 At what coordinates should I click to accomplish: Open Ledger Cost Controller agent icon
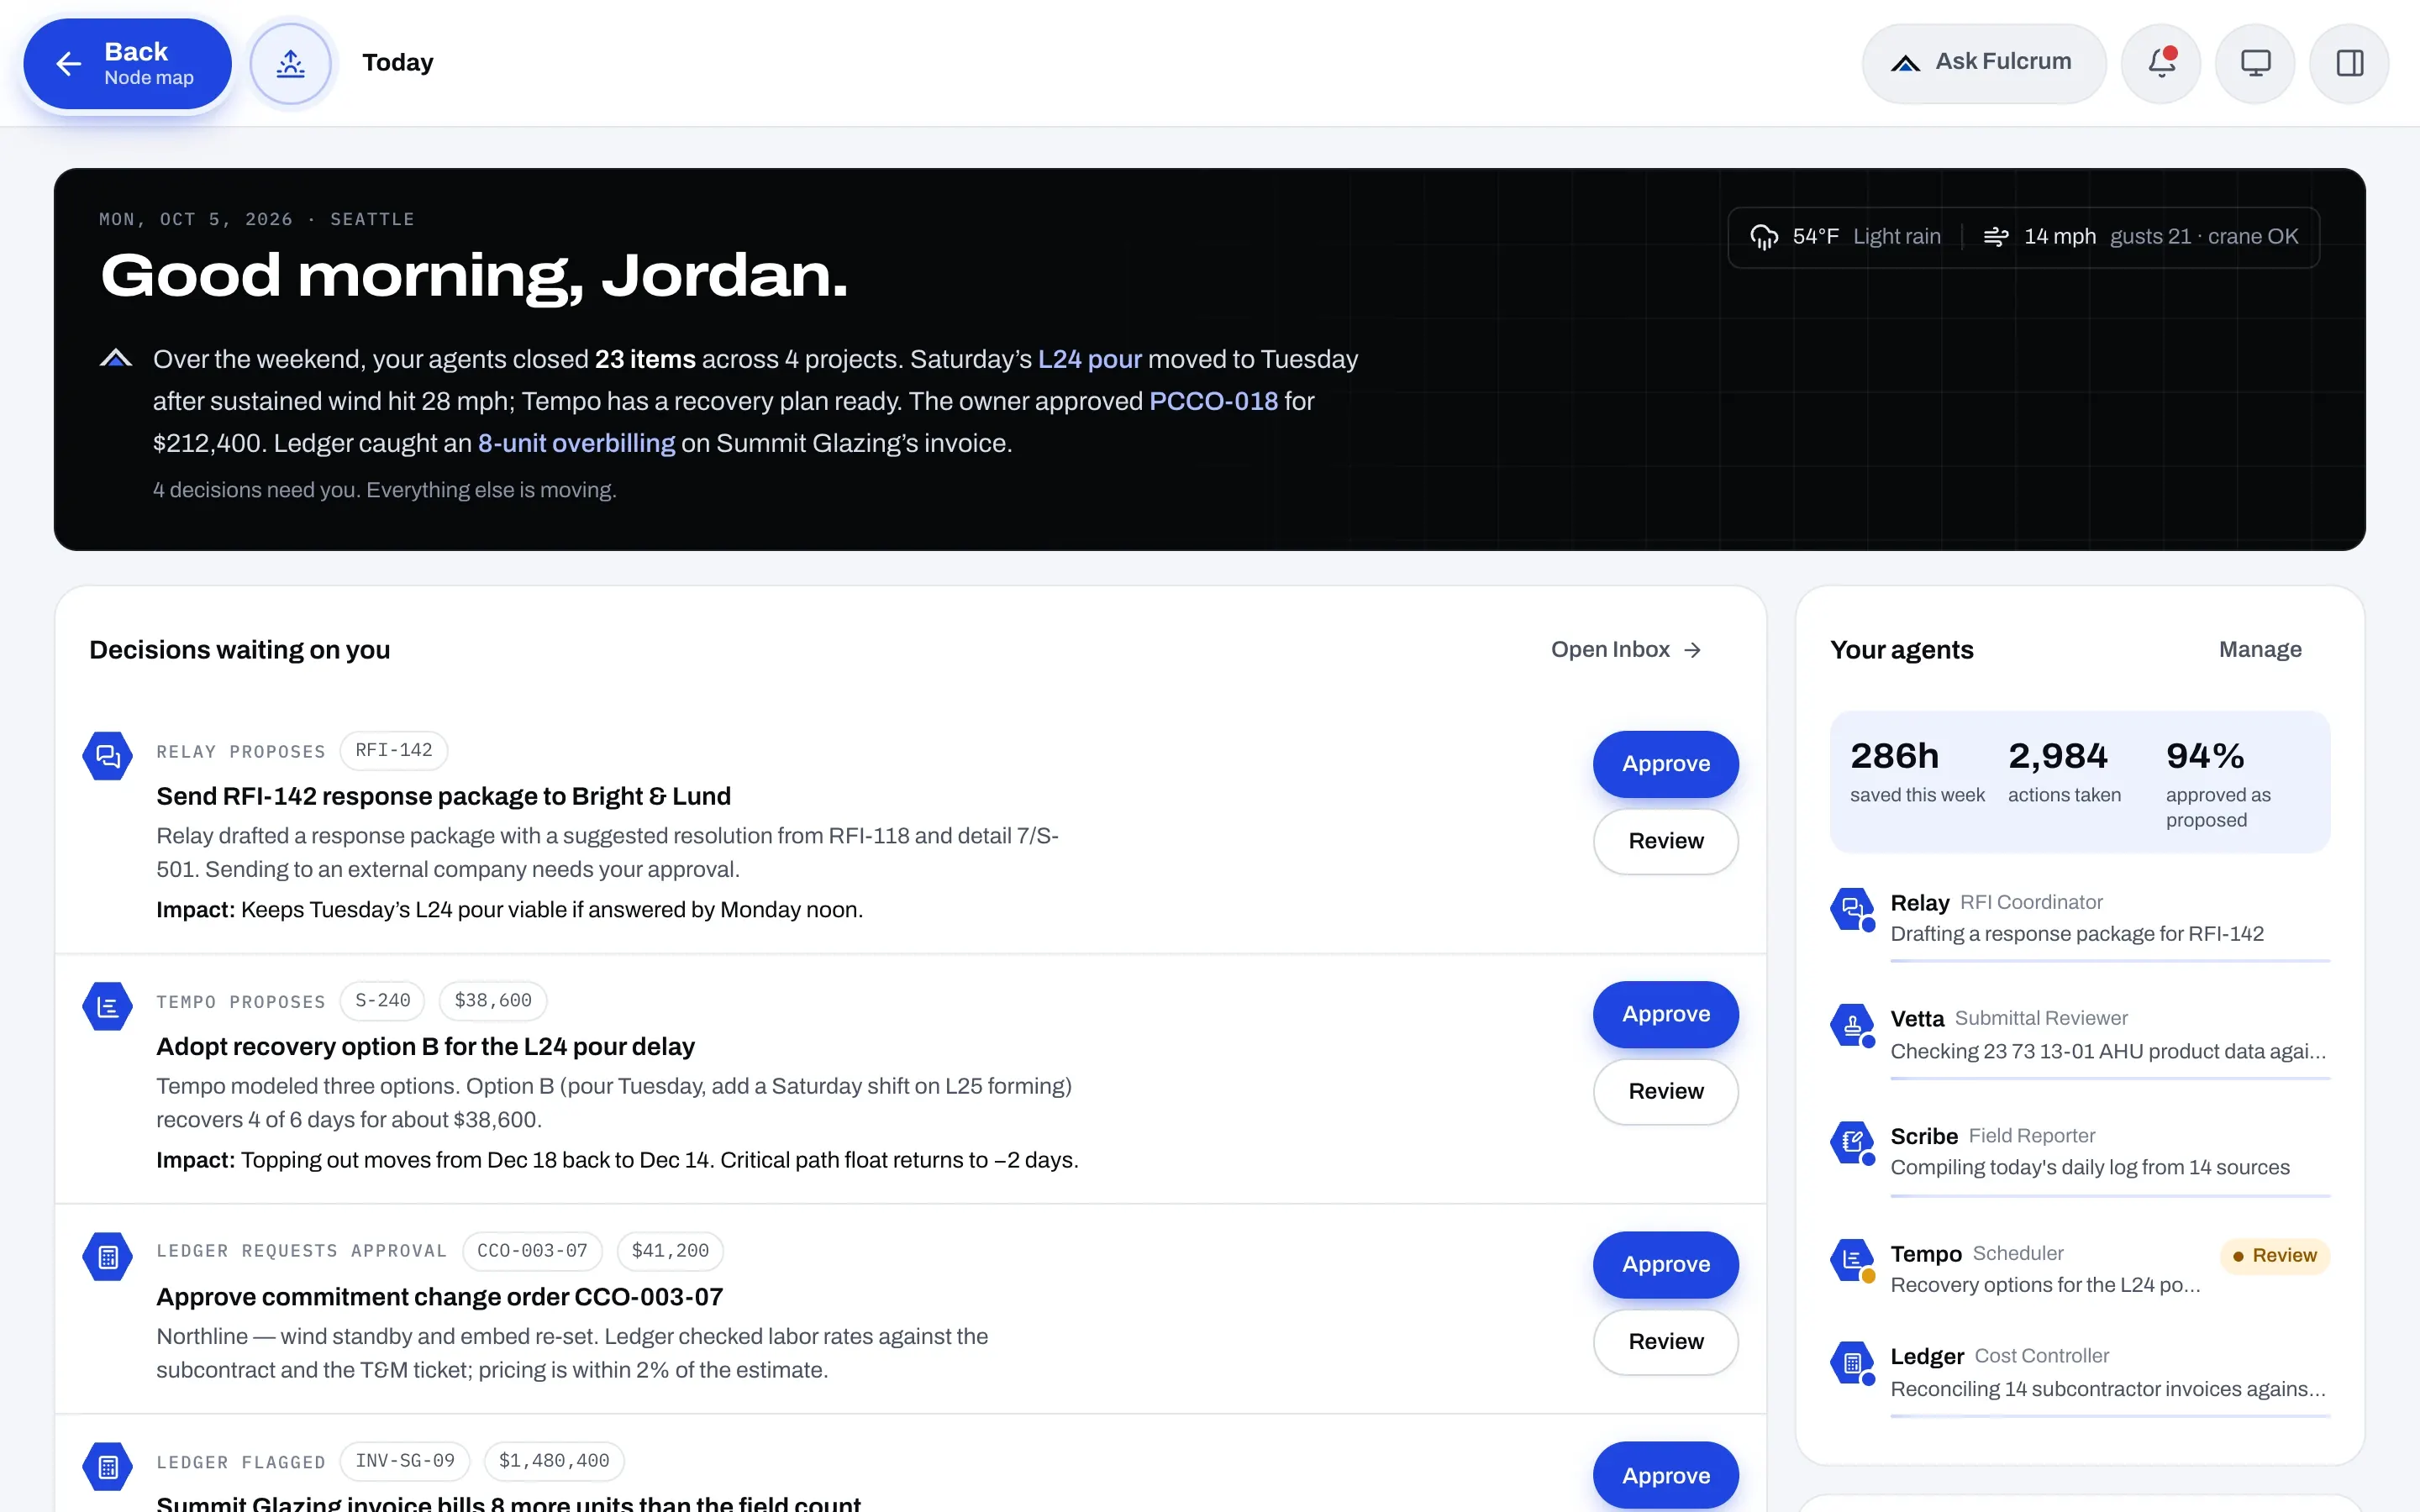(x=1853, y=1363)
